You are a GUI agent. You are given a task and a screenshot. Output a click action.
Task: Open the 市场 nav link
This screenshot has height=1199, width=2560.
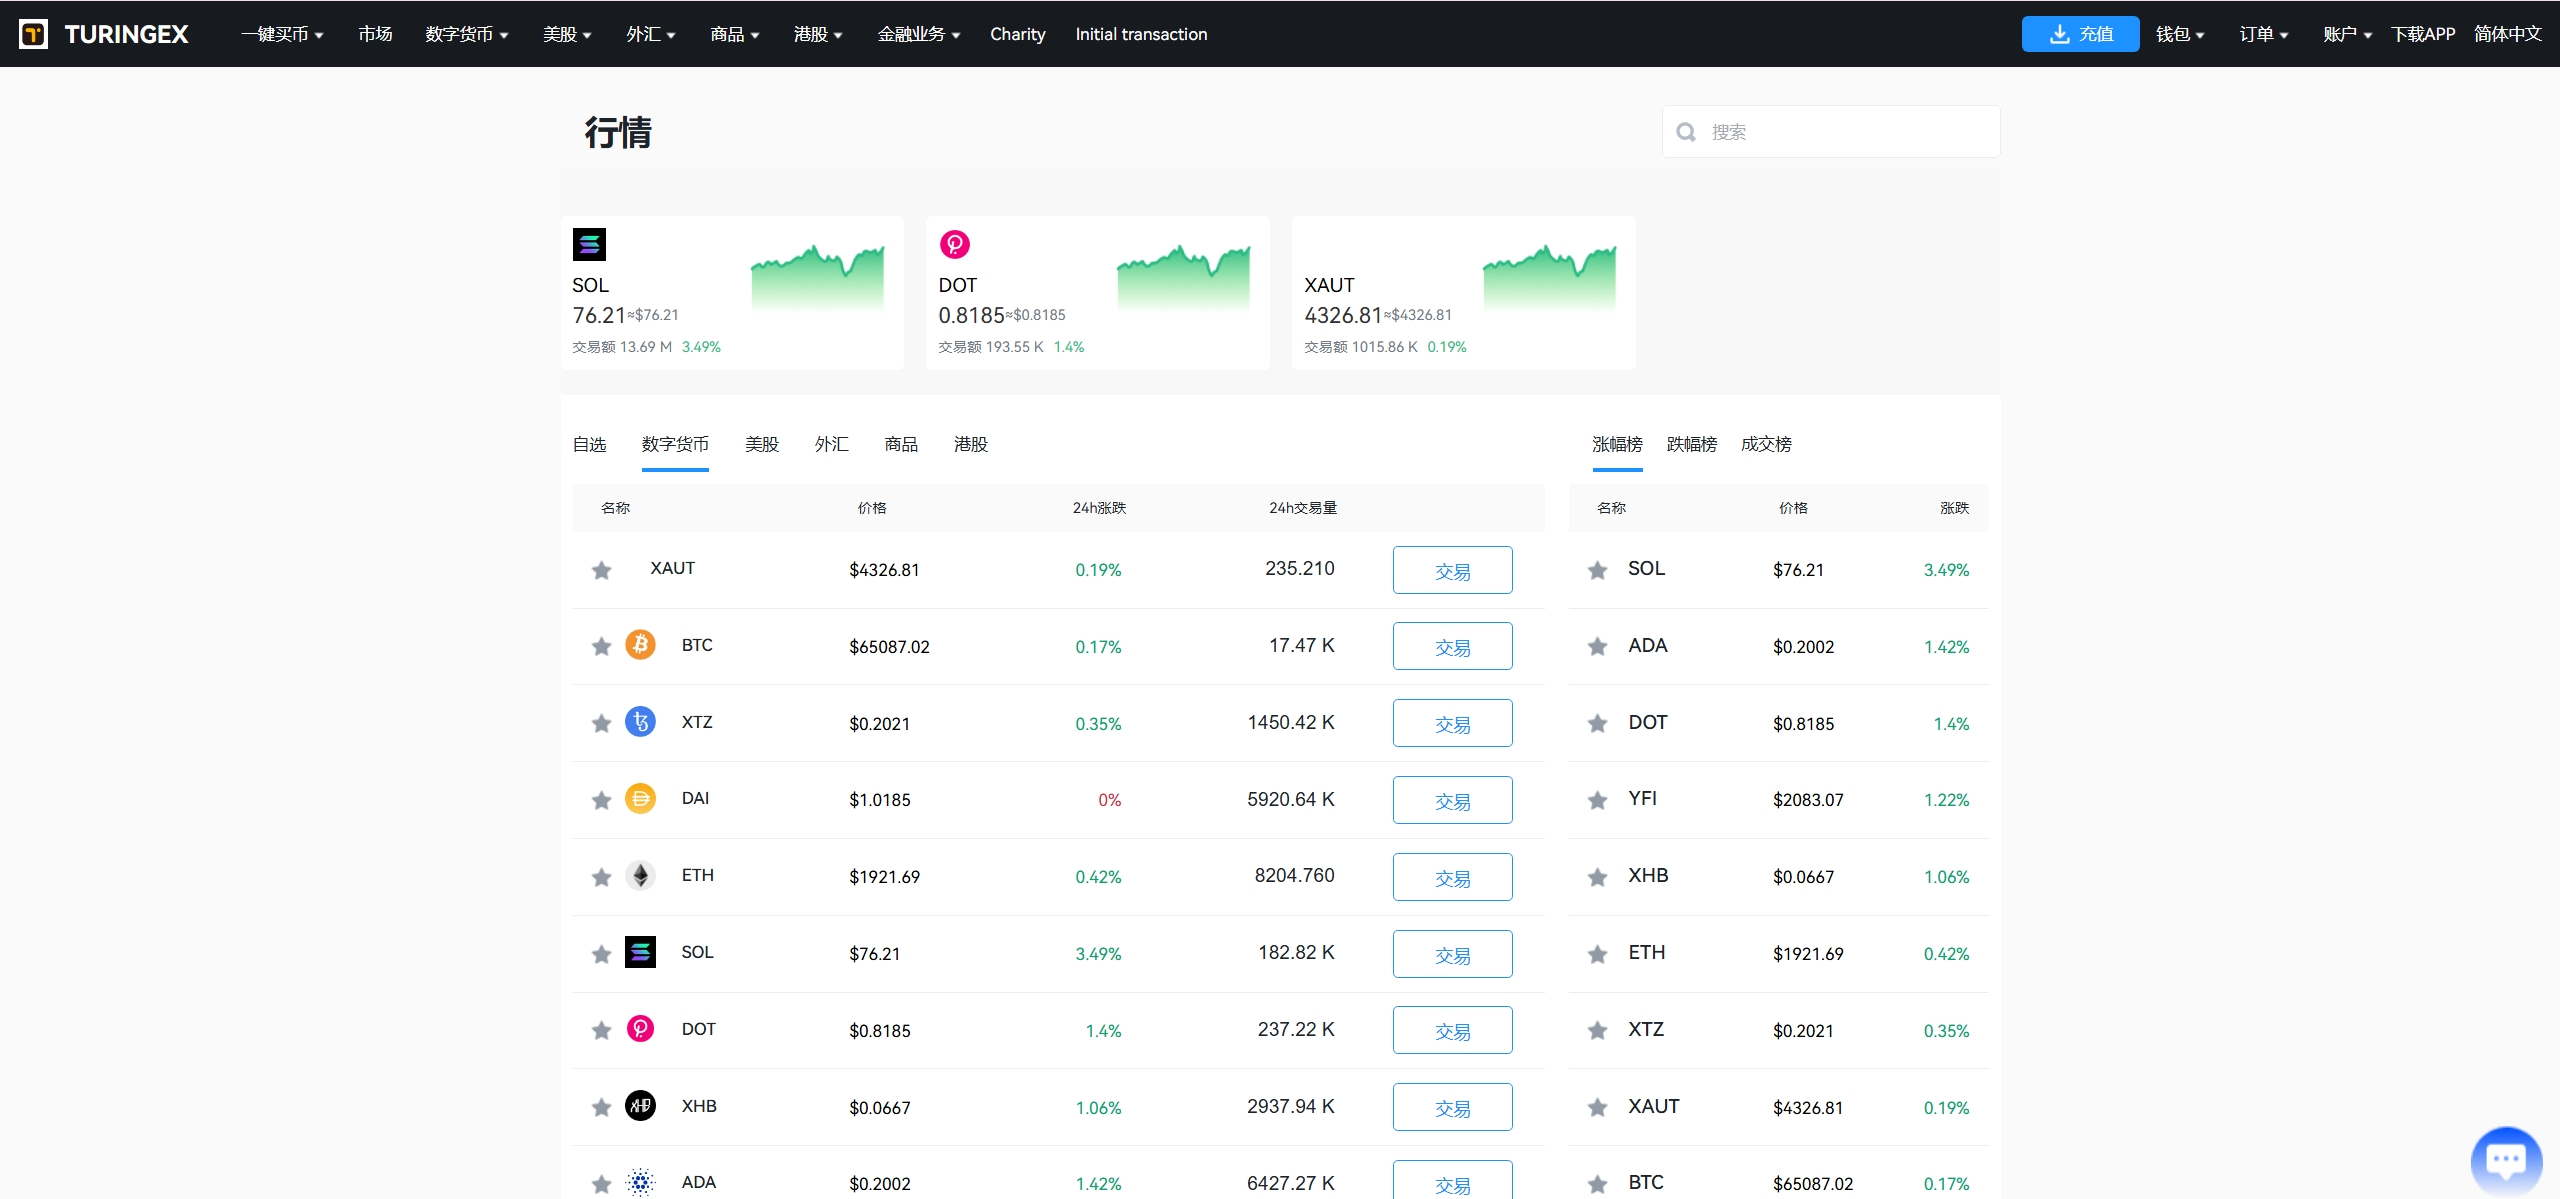tap(375, 34)
